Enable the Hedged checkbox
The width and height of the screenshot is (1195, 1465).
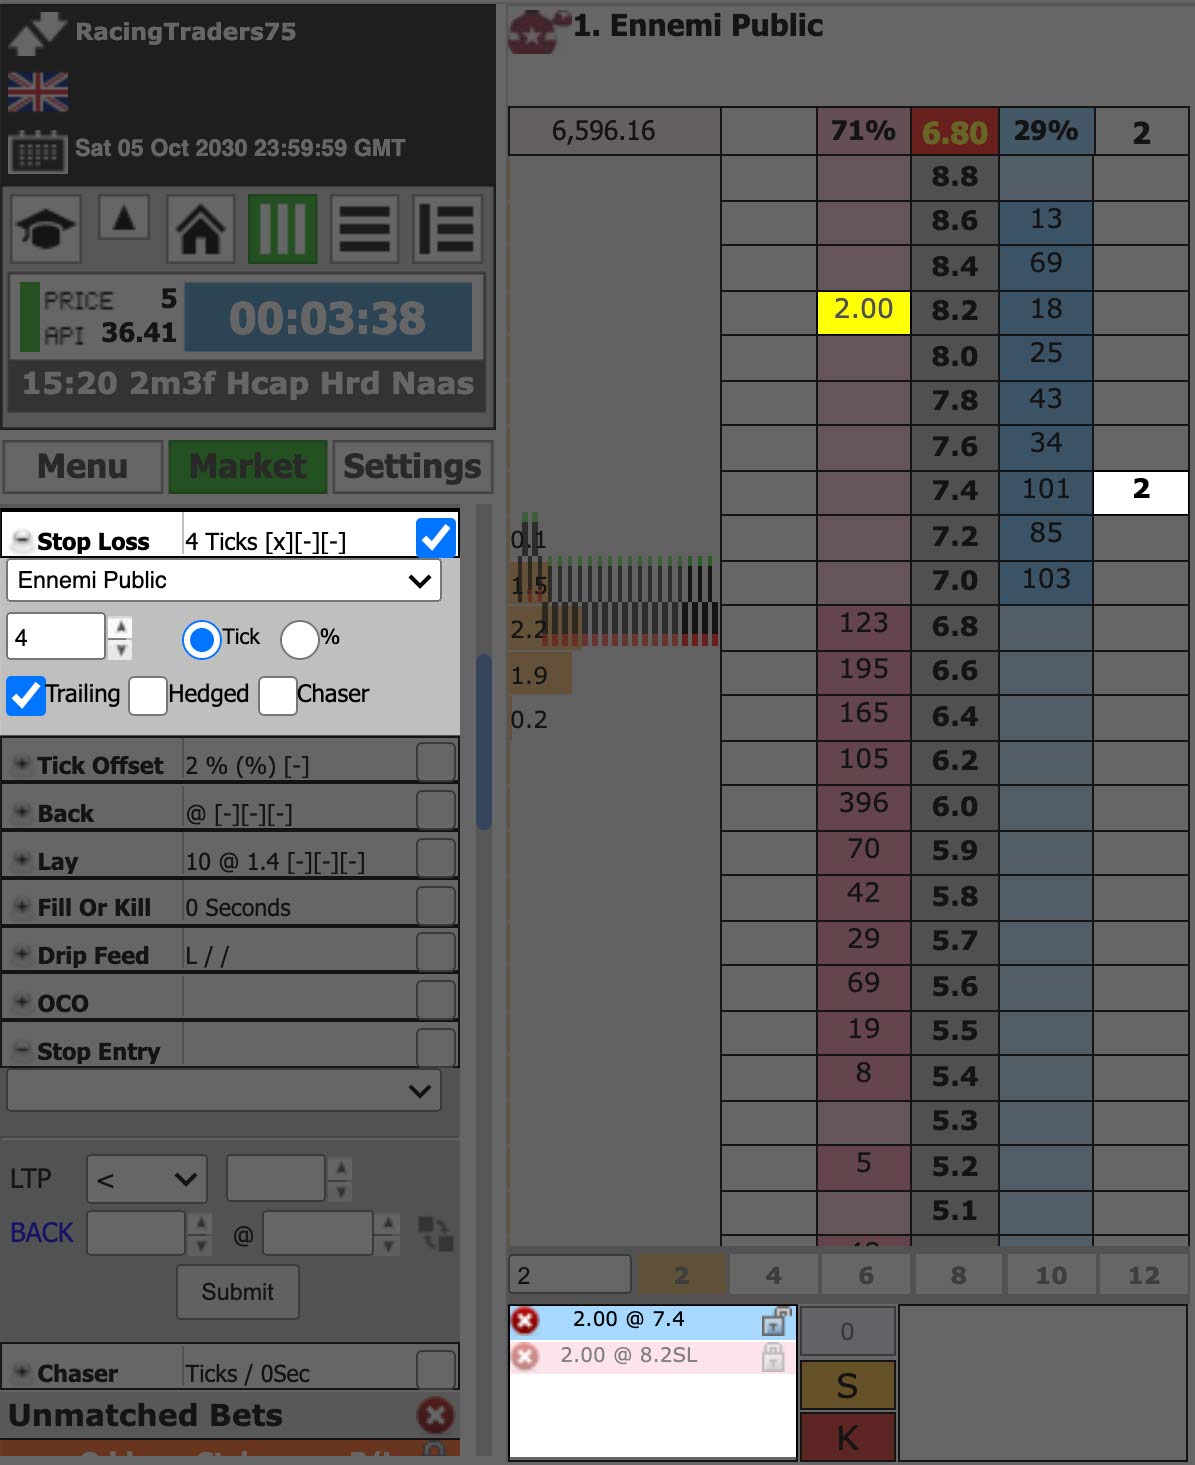pos(147,695)
